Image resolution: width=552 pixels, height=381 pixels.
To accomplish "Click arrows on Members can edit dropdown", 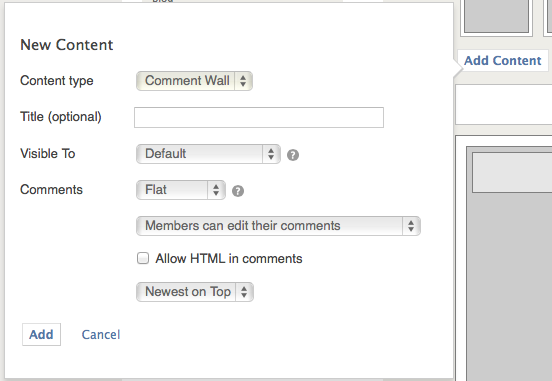I will (x=411, y=226).
